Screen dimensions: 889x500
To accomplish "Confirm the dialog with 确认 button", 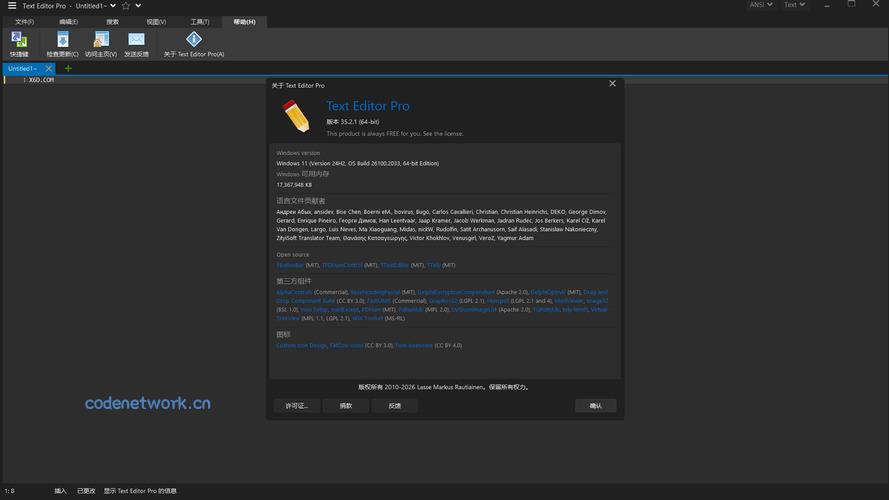I will pos(595,406).
